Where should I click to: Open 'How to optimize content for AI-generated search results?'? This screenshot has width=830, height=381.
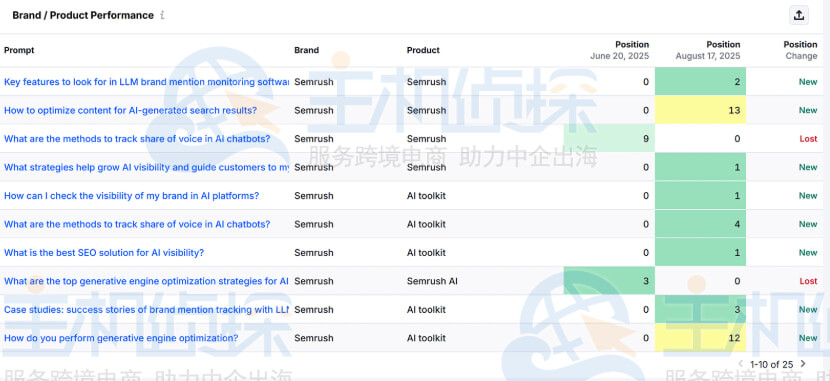[x=130, y=111]
